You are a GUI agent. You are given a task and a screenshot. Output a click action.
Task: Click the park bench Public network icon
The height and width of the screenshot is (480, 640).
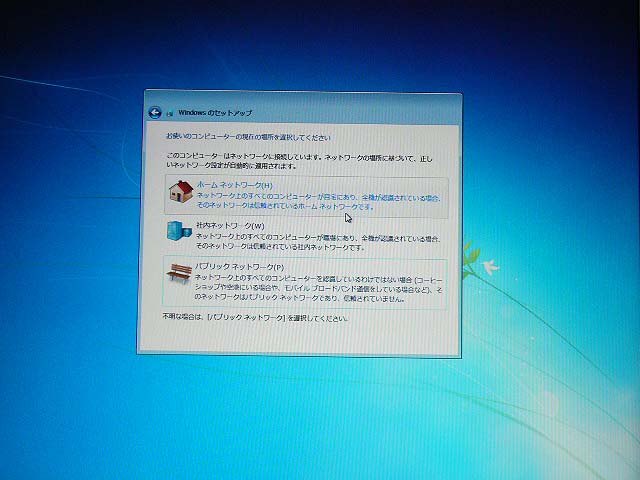pos(178,273)
